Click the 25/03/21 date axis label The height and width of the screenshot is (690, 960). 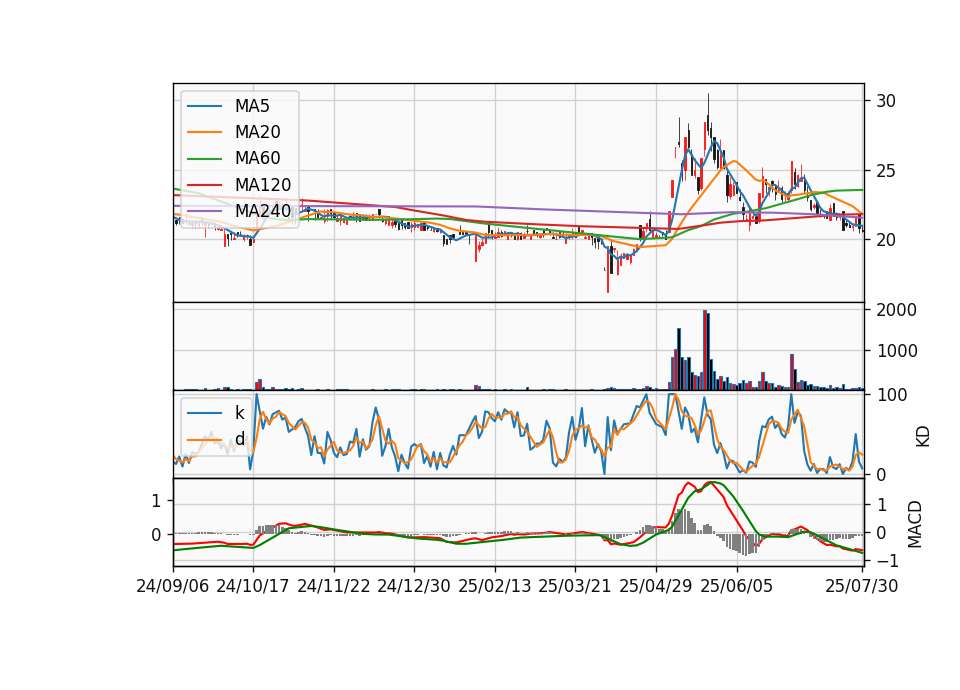point(575,586)
